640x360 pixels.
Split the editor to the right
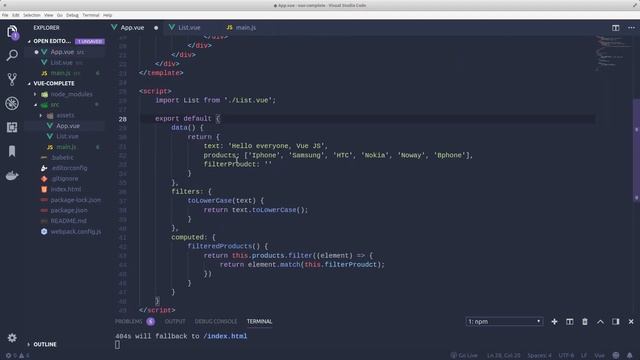(616, 28)
